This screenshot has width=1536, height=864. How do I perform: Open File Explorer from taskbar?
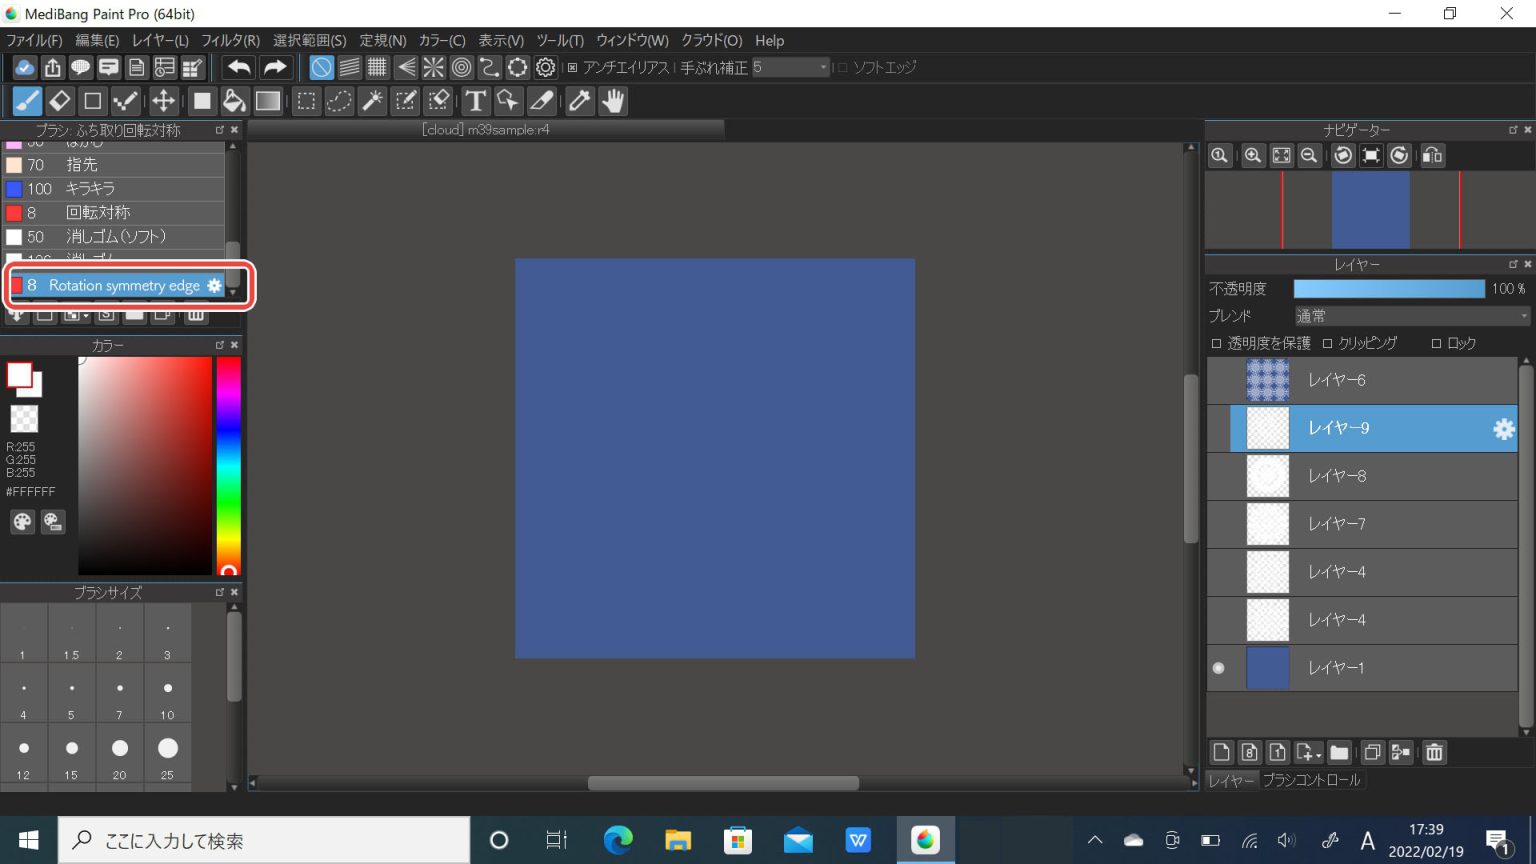click(678, 840)
